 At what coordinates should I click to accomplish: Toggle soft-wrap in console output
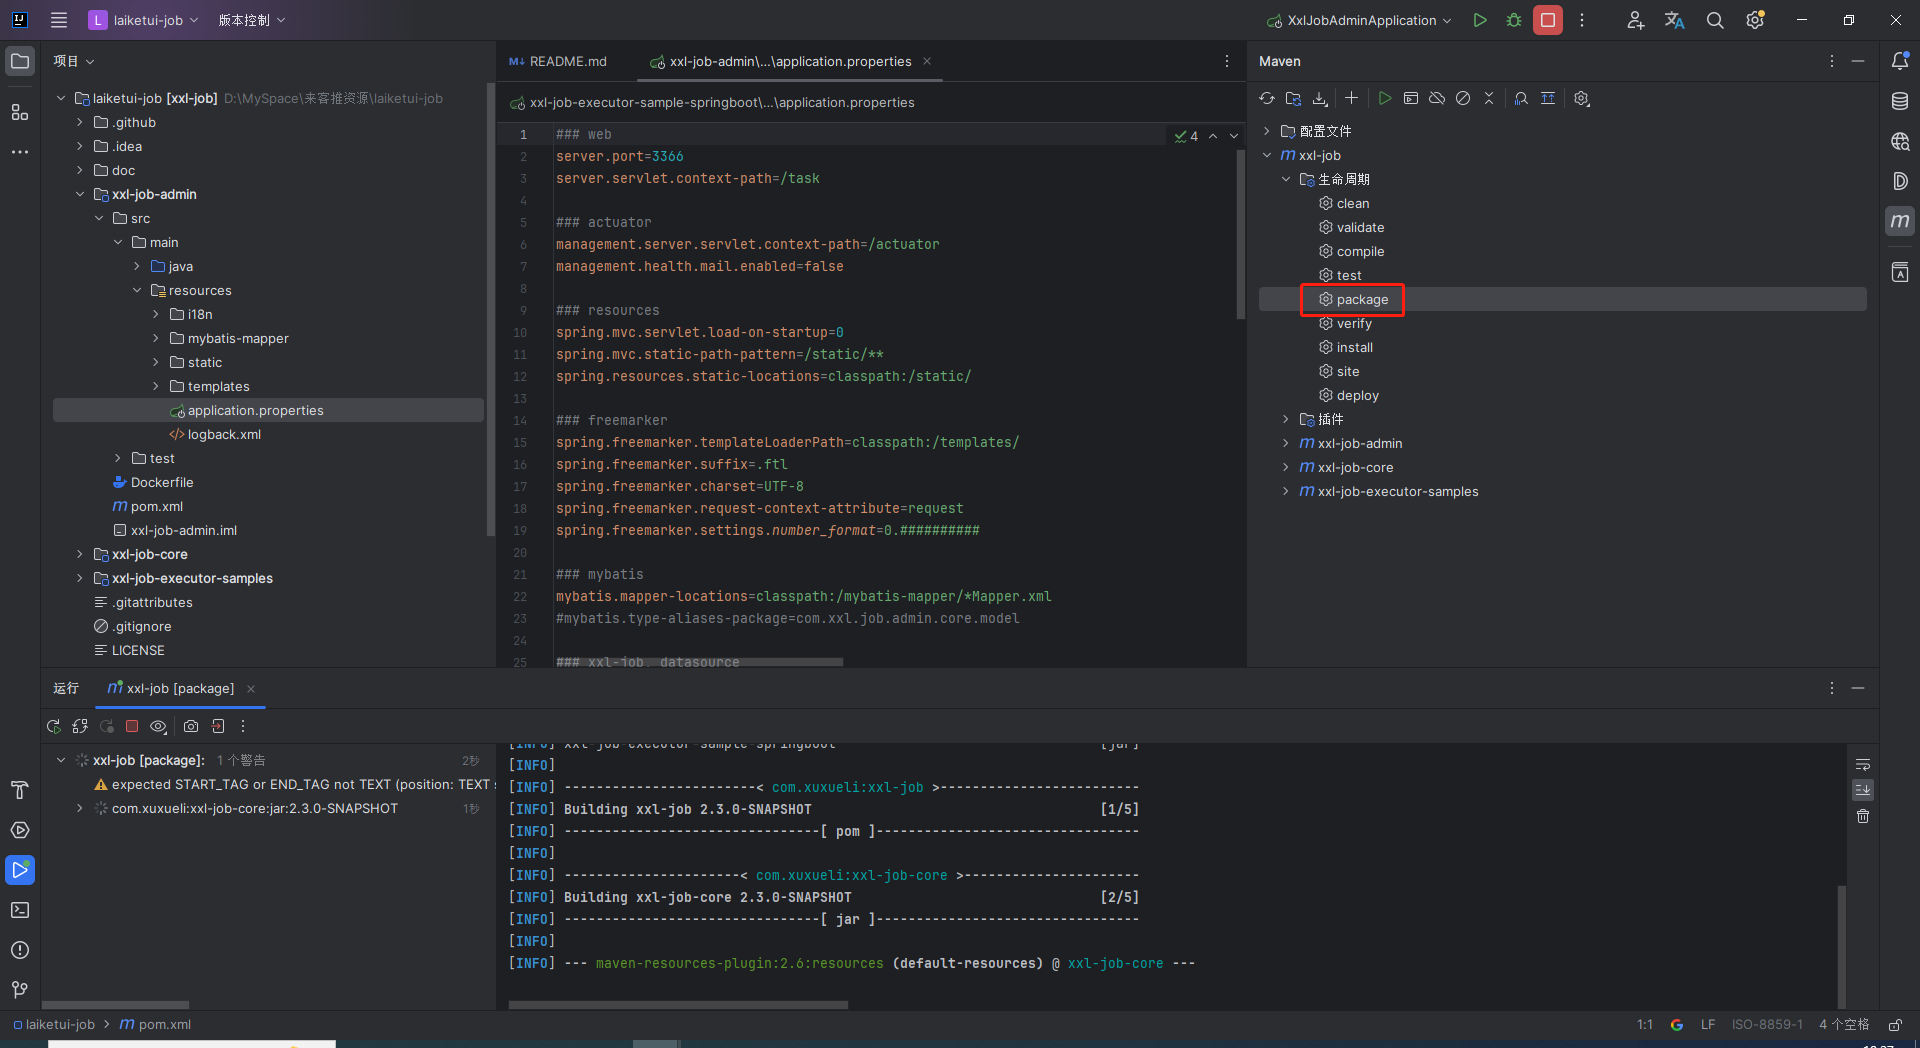click(x=1863, y=765)
